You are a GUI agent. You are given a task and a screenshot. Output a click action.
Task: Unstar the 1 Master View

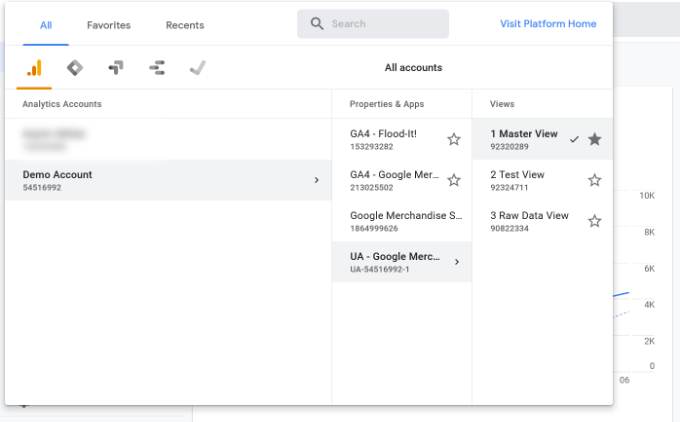coord(595,139)
